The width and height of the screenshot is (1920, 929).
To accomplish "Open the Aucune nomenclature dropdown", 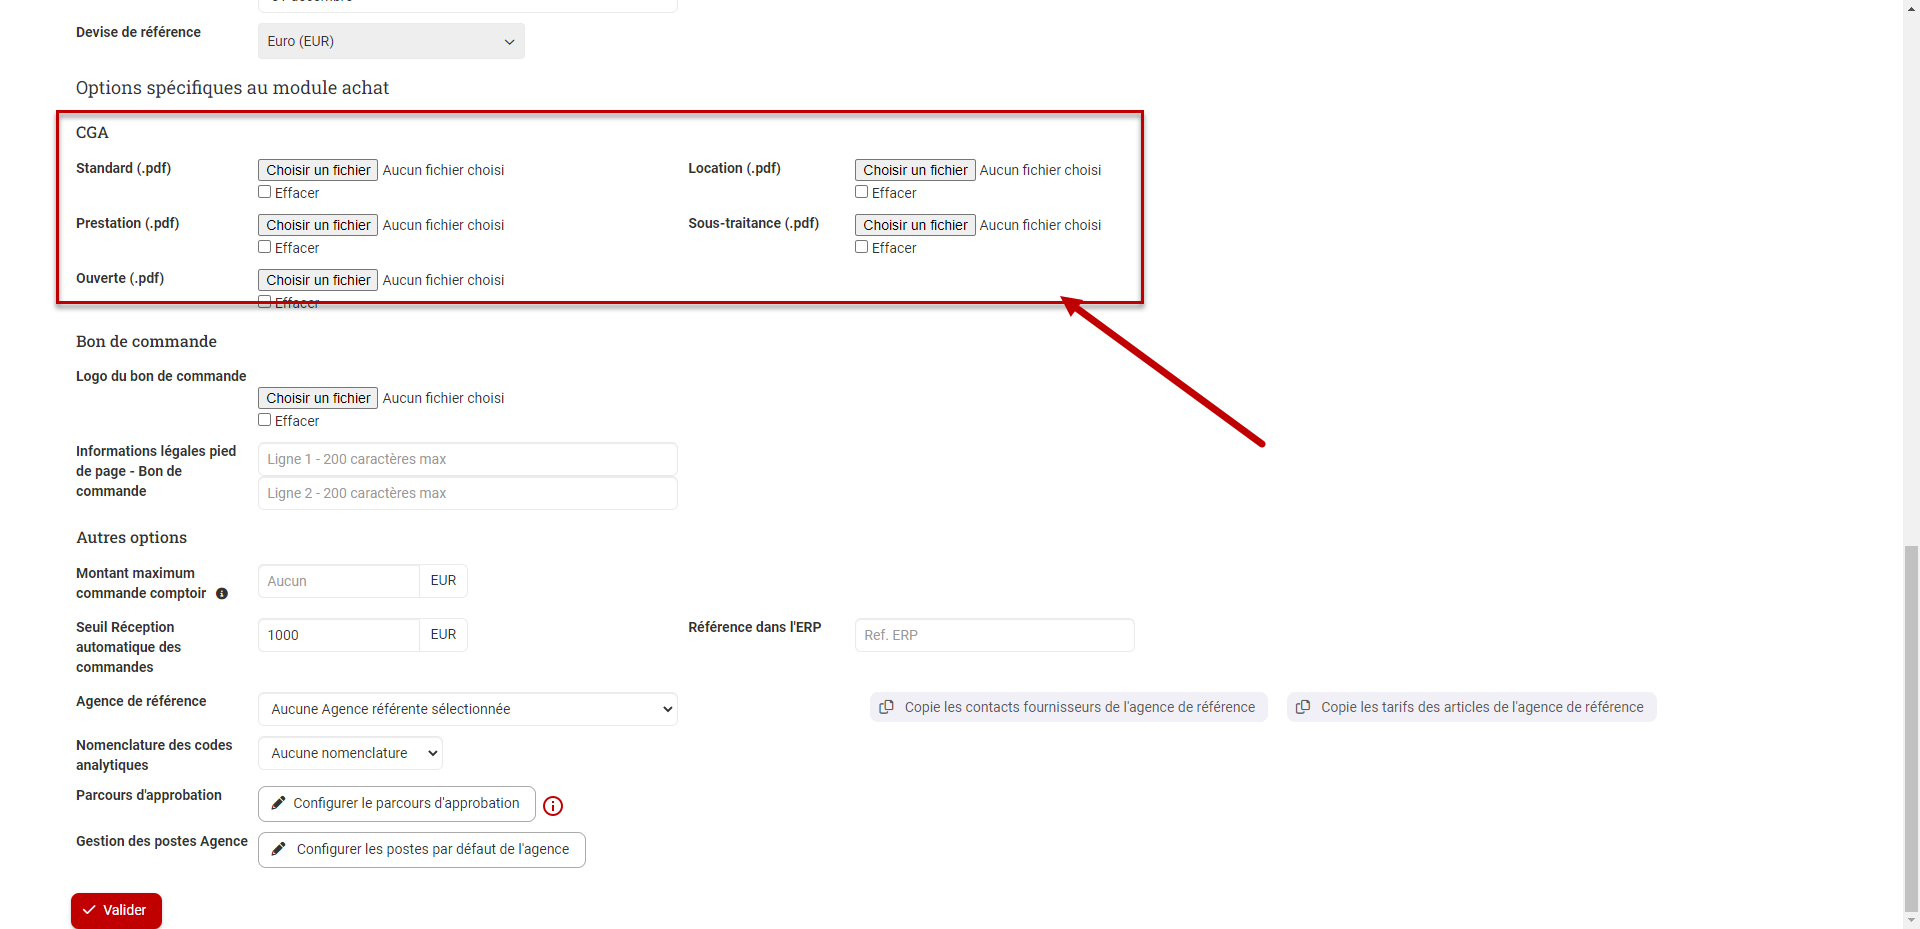I will pos(350,753).
